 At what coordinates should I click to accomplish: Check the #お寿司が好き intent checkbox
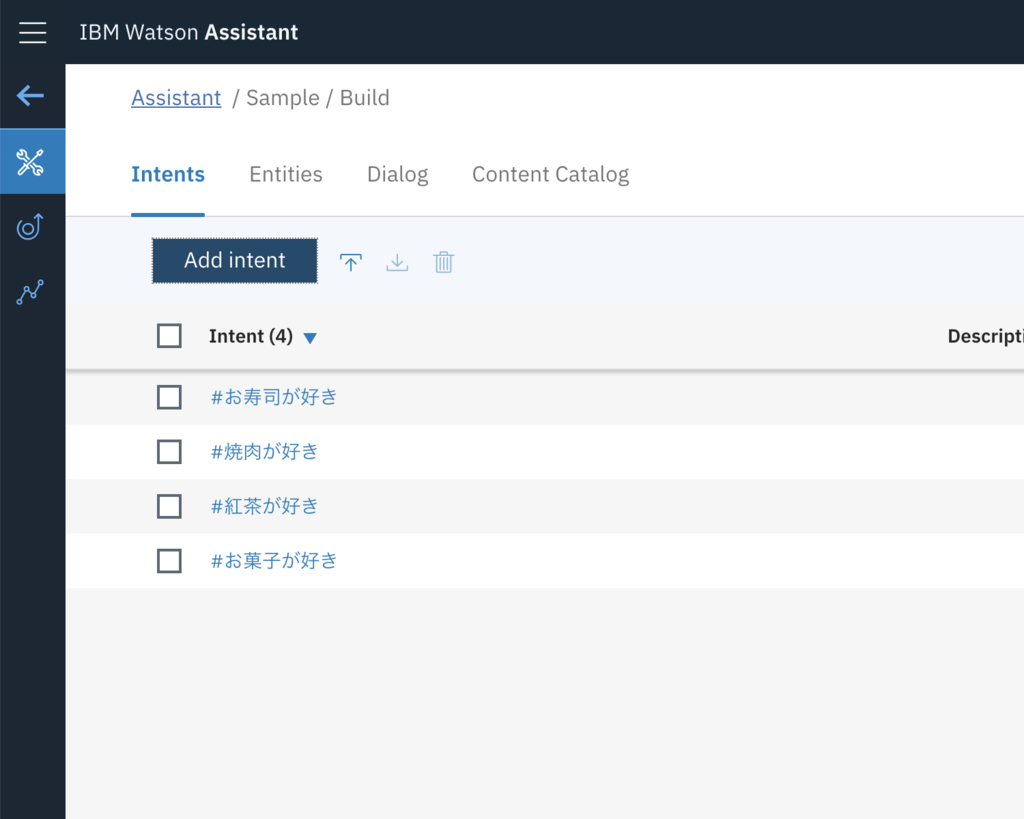coord(169,397)
